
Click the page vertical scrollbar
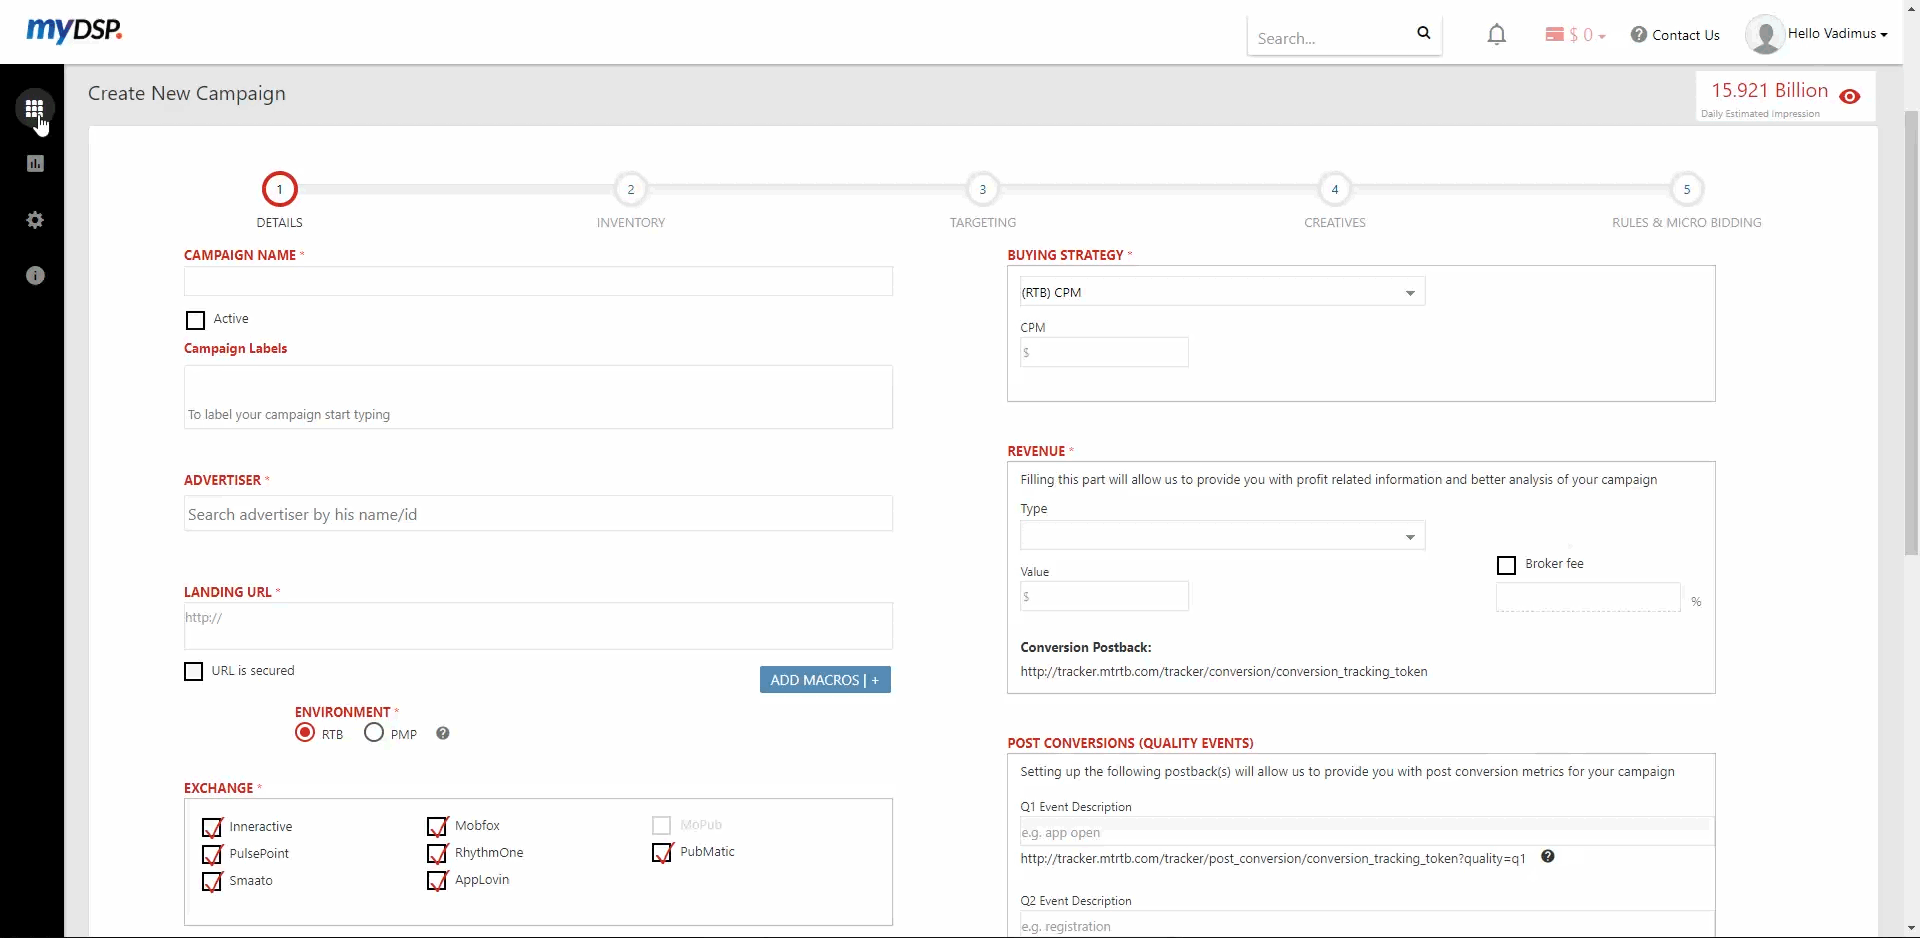pos(1912,333)
